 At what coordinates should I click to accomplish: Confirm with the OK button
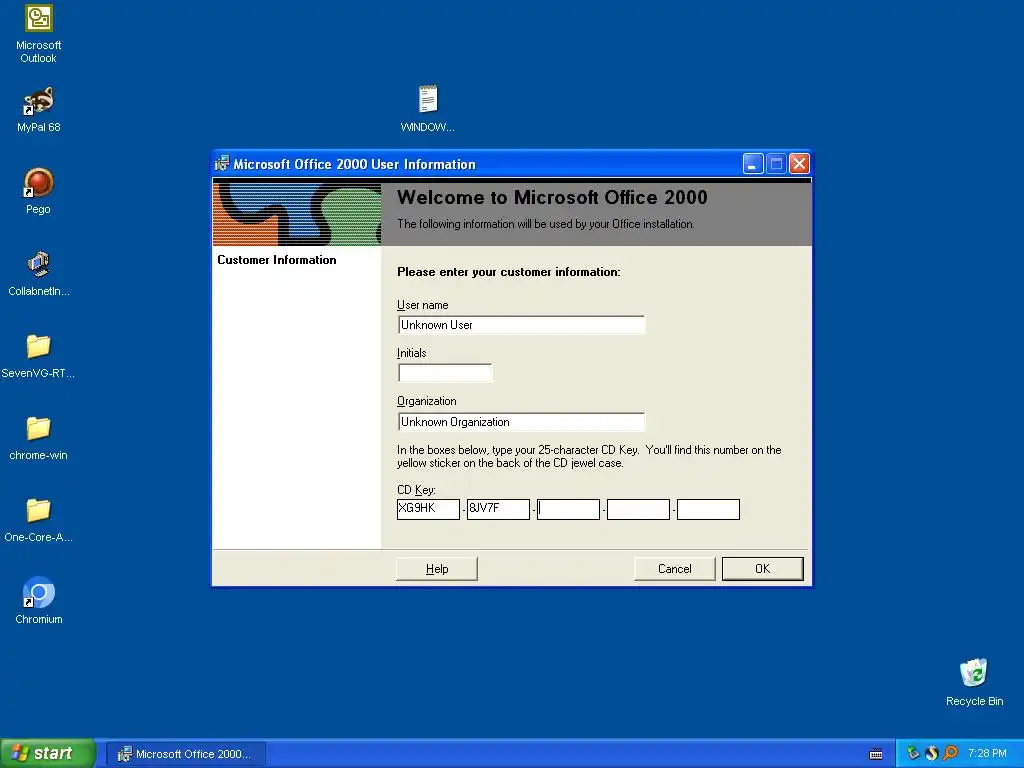coord(763,569)
